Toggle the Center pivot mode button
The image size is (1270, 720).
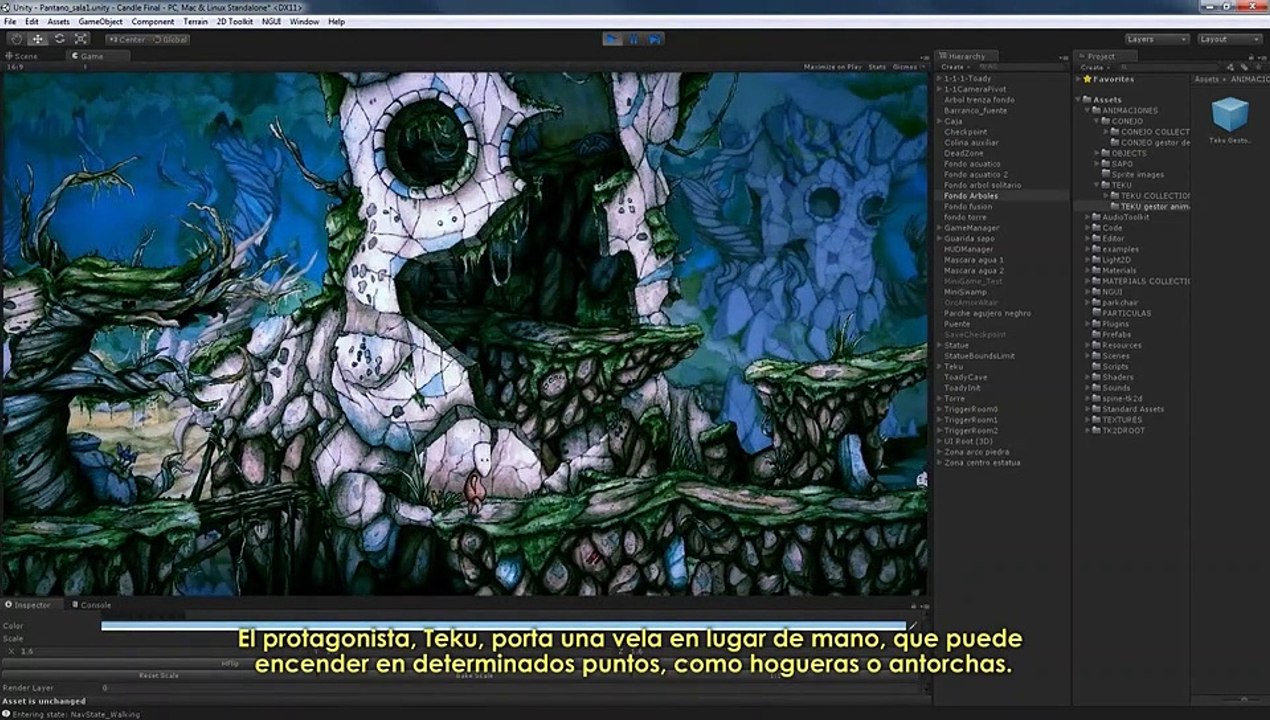127,39
